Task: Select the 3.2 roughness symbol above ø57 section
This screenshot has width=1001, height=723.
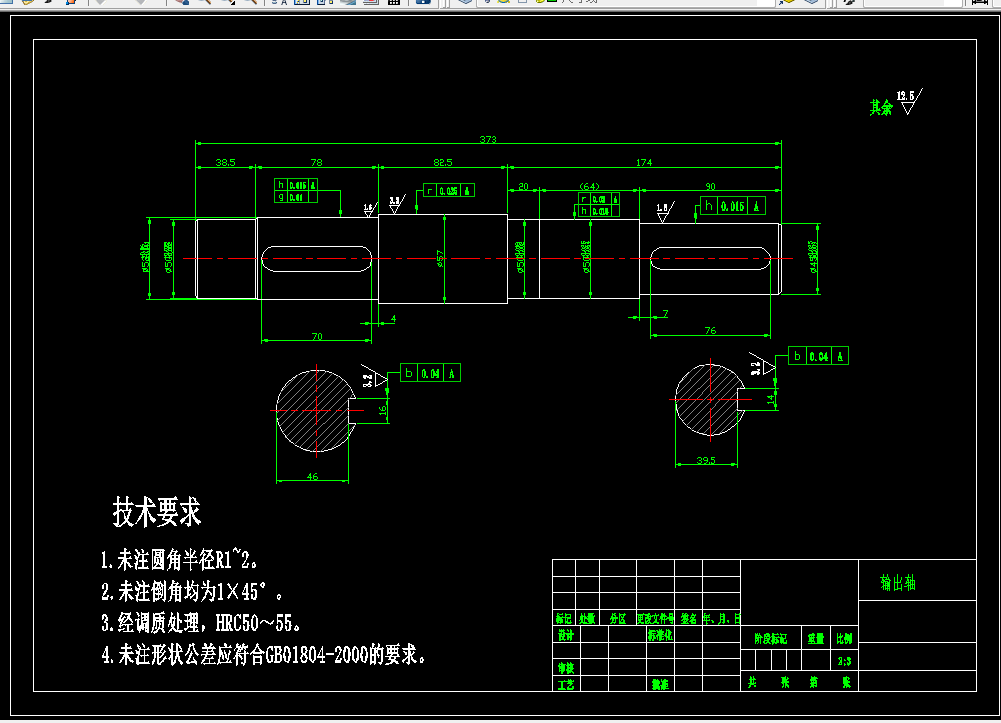Action: [x=396, y=204]
